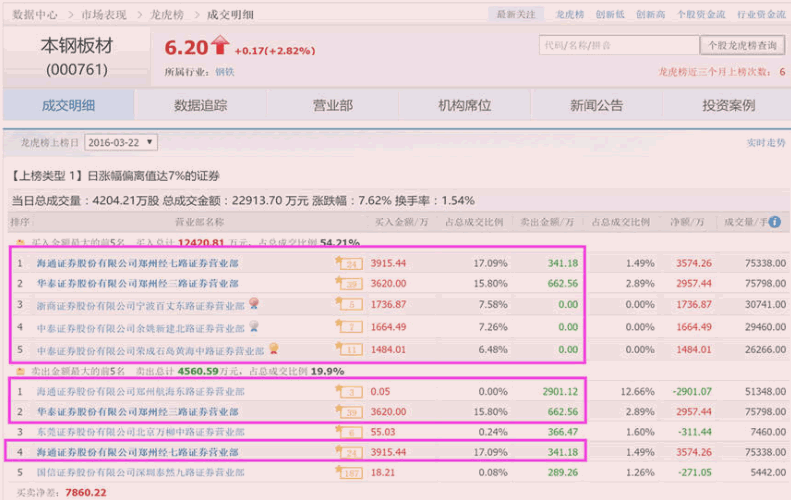Viewport: 791px width, 500px height.
Task: Click the star badge 39 beside 华泰证券 buy row
Action: [351, 285]
